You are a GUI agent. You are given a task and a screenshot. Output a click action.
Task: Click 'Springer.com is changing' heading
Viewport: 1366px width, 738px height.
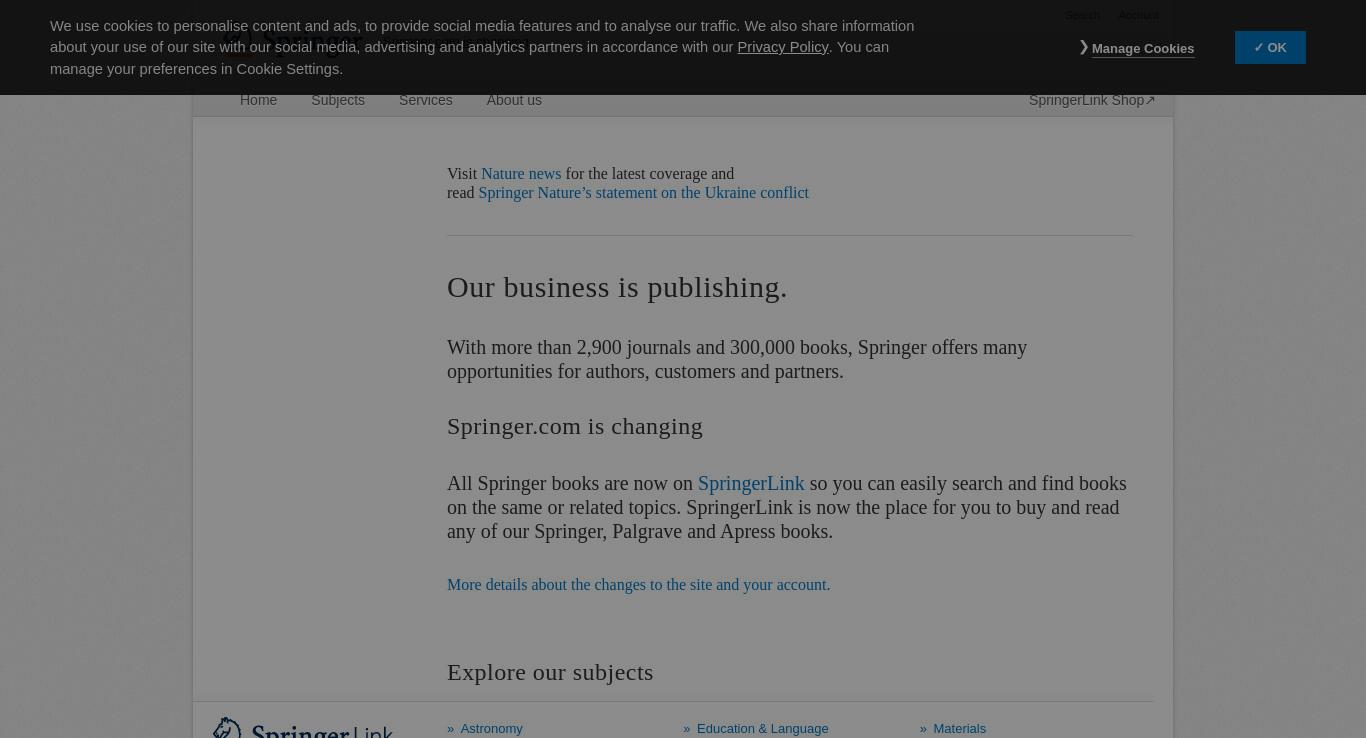click(575, 426)
